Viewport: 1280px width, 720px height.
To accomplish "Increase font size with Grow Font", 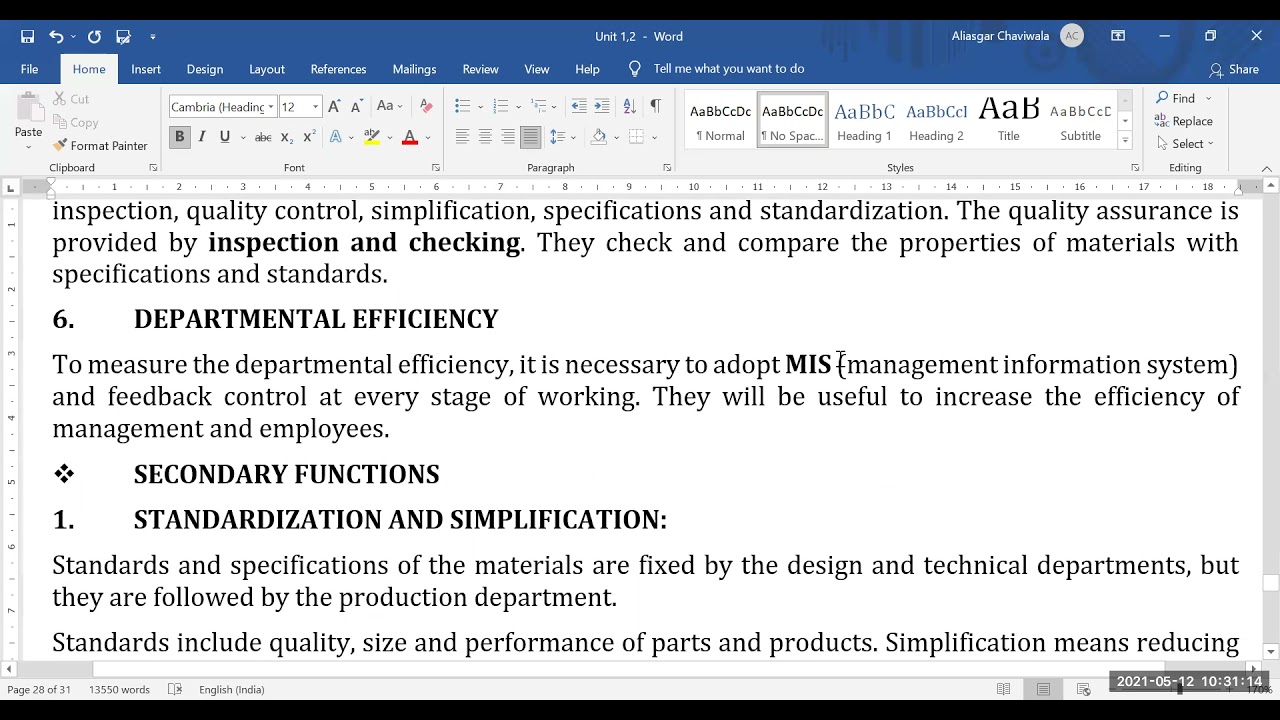I will (334, 107).
